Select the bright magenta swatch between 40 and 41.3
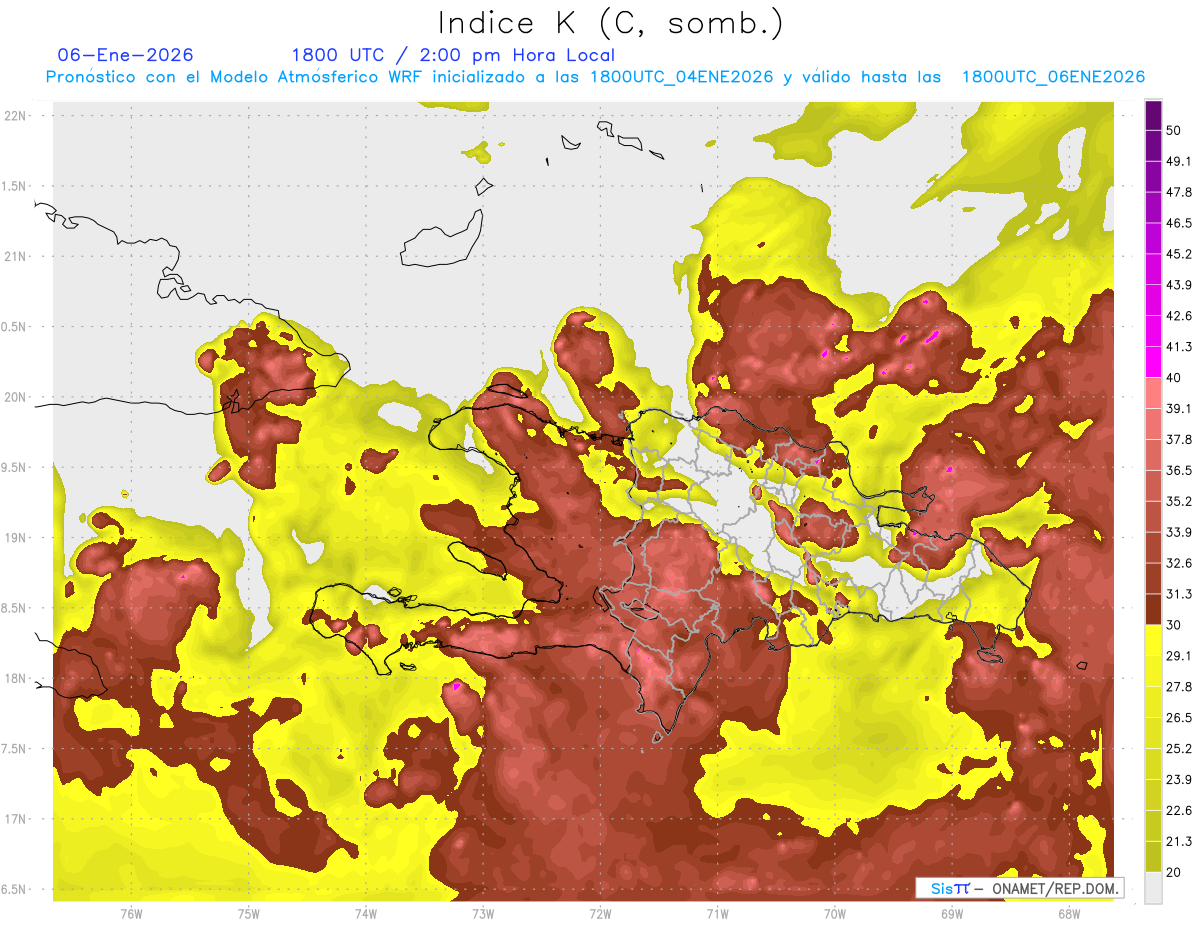 pyautogui.click(x=1153, y=362)
